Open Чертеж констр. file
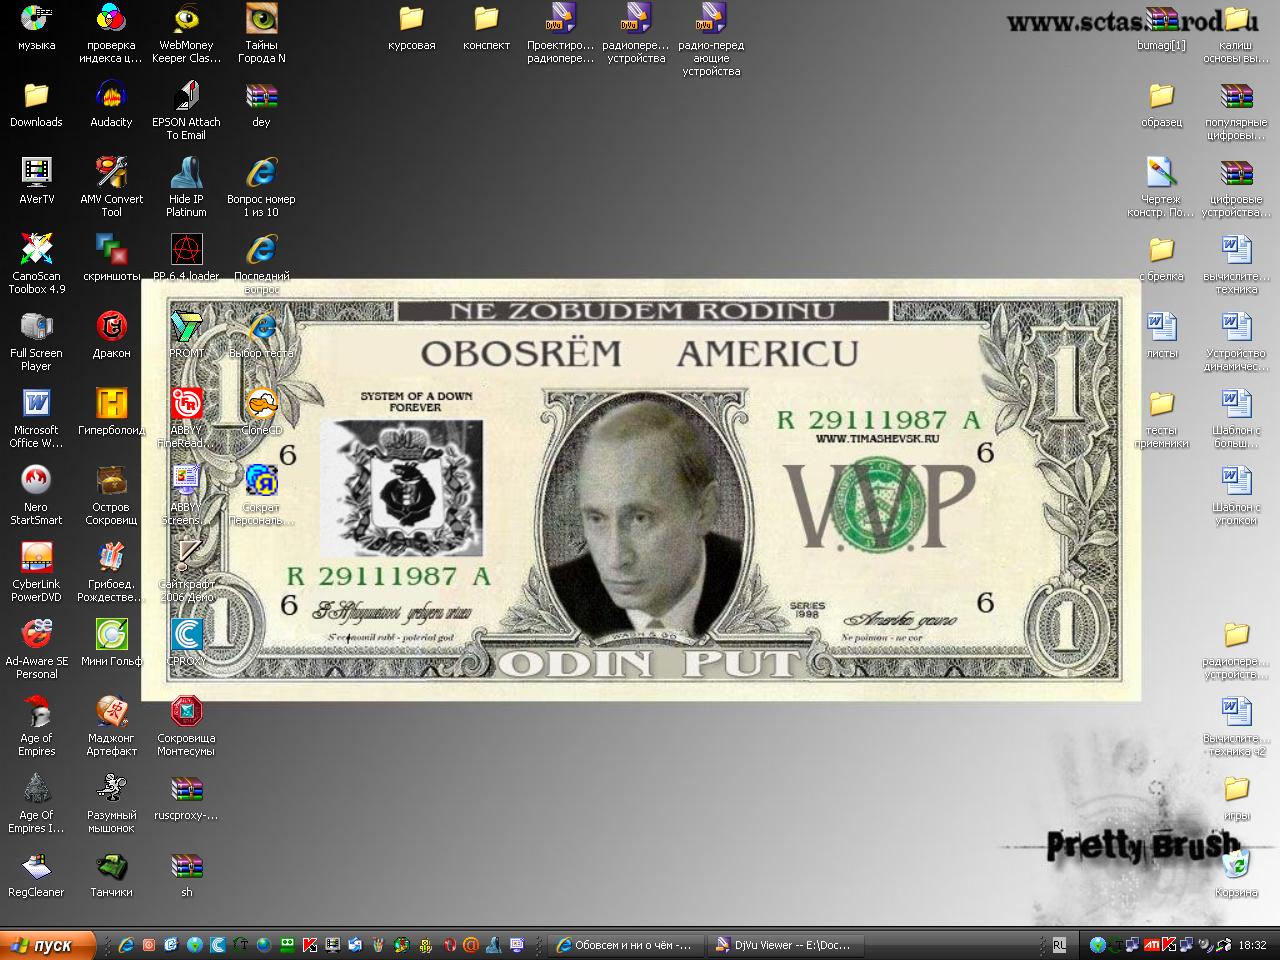Image resolution: width=1280 pixels, height=960 pixels. point(1161,188)
